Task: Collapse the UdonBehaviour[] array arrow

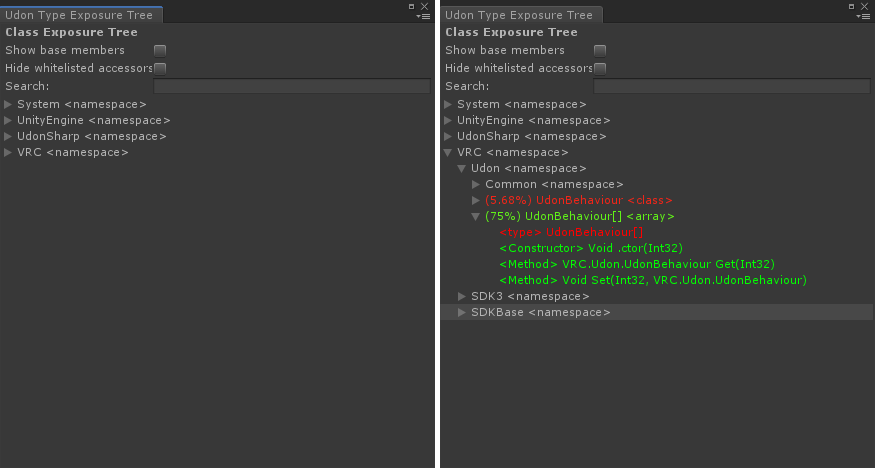Action: pyautogui.click(x=476, y=216)
